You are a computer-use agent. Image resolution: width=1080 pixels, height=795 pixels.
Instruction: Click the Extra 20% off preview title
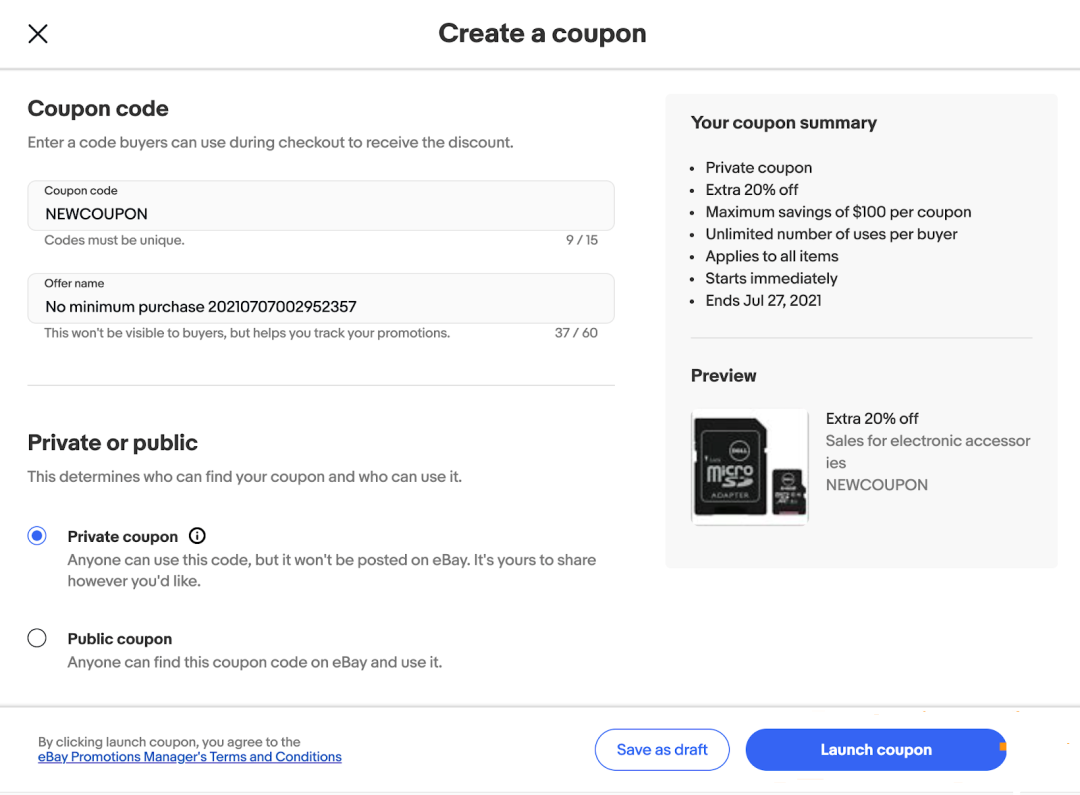point(872,419)
